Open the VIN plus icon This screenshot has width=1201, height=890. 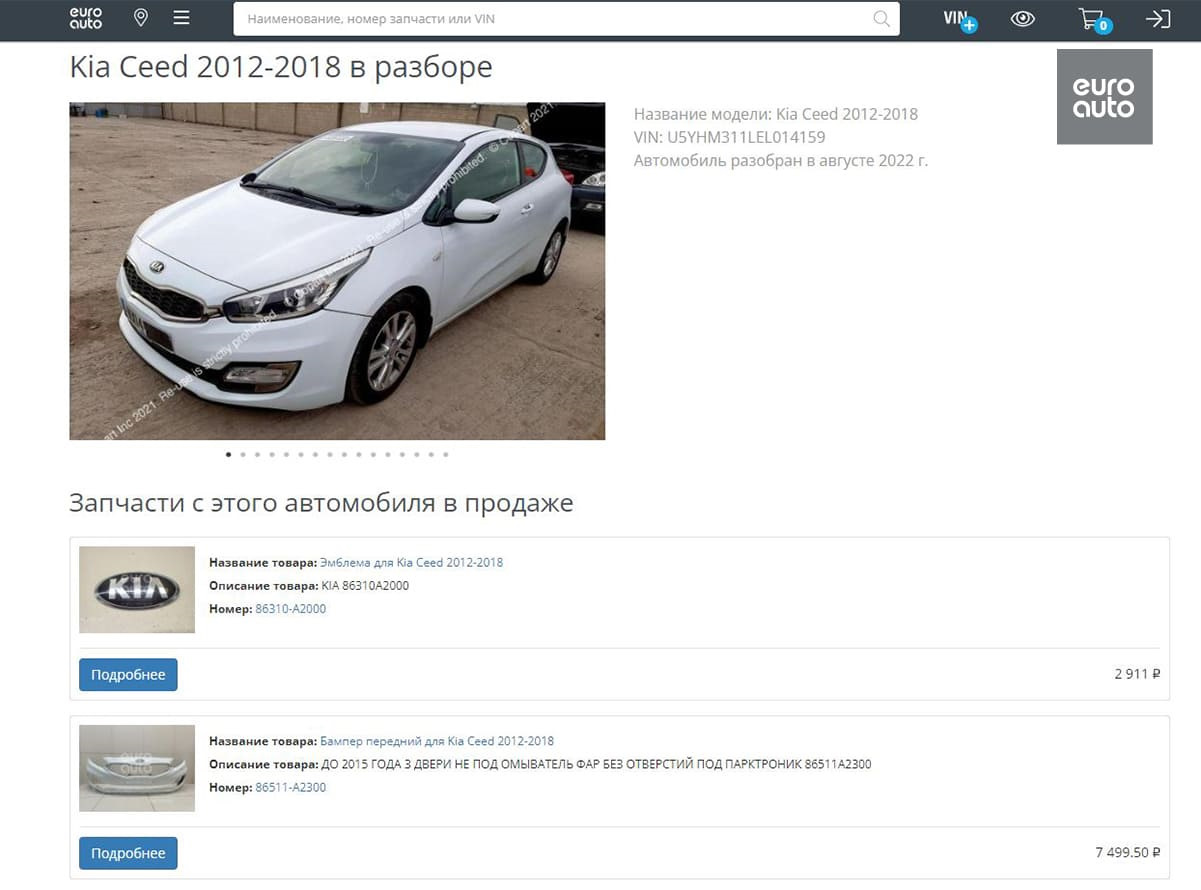960,19
